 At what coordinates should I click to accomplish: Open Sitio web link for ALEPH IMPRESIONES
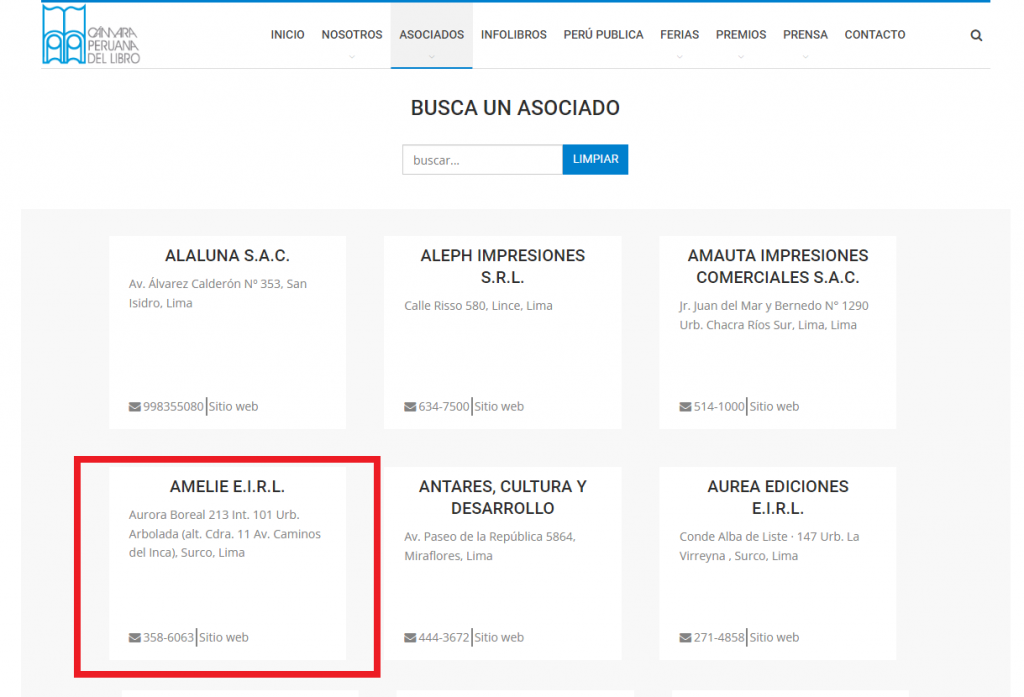click(x=499, y=406)
